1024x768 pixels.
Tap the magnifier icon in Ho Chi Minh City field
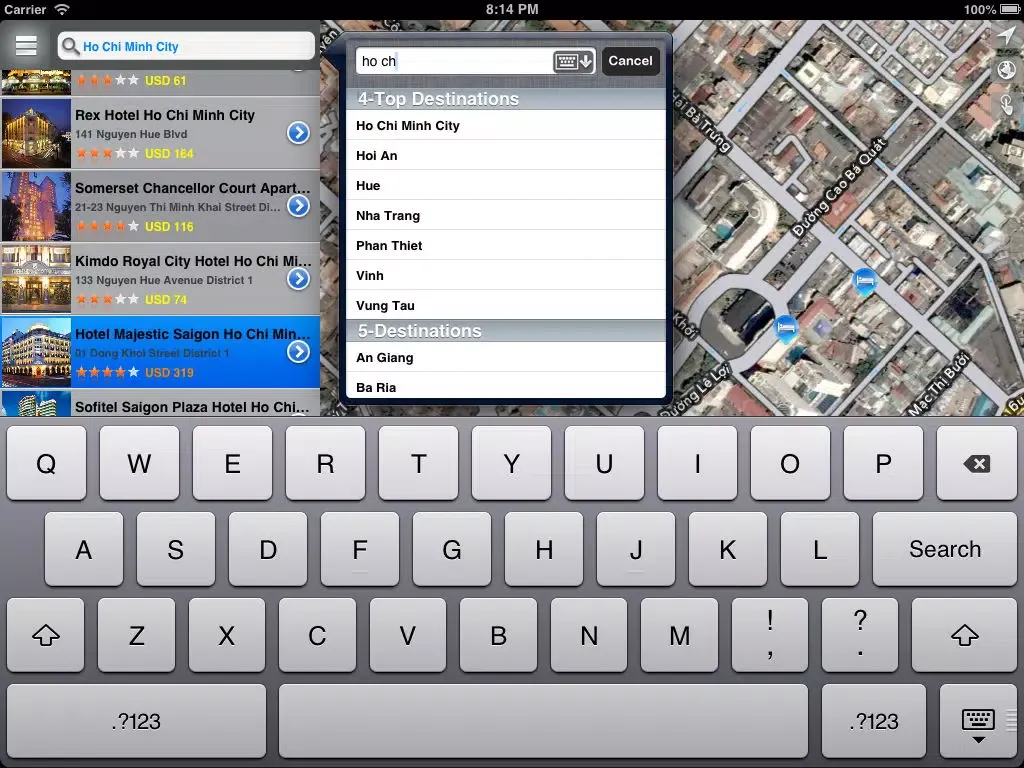pyautogui.click(x=71, y=46)
